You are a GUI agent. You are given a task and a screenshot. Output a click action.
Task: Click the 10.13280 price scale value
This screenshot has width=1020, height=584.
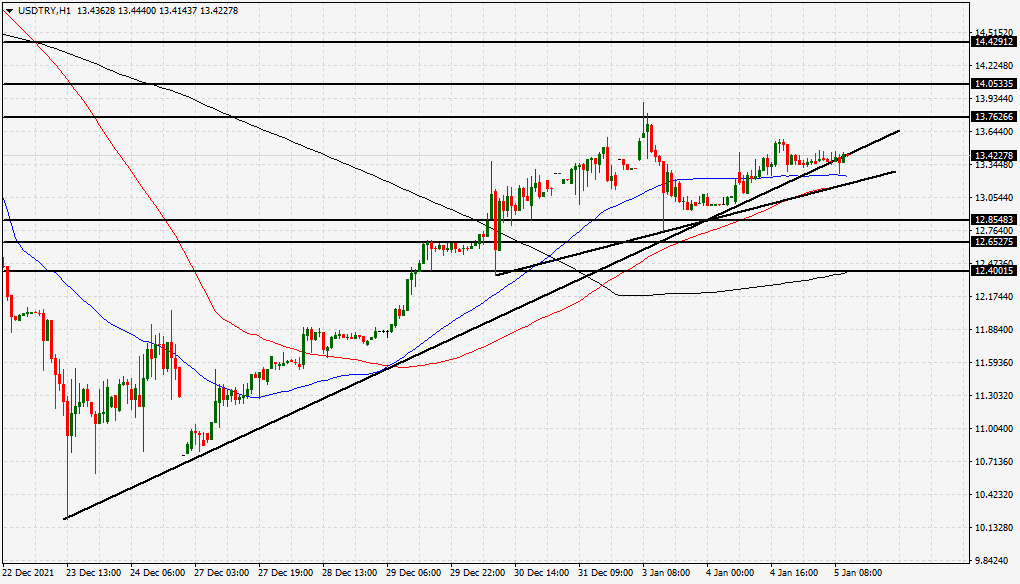pos(994,527)
